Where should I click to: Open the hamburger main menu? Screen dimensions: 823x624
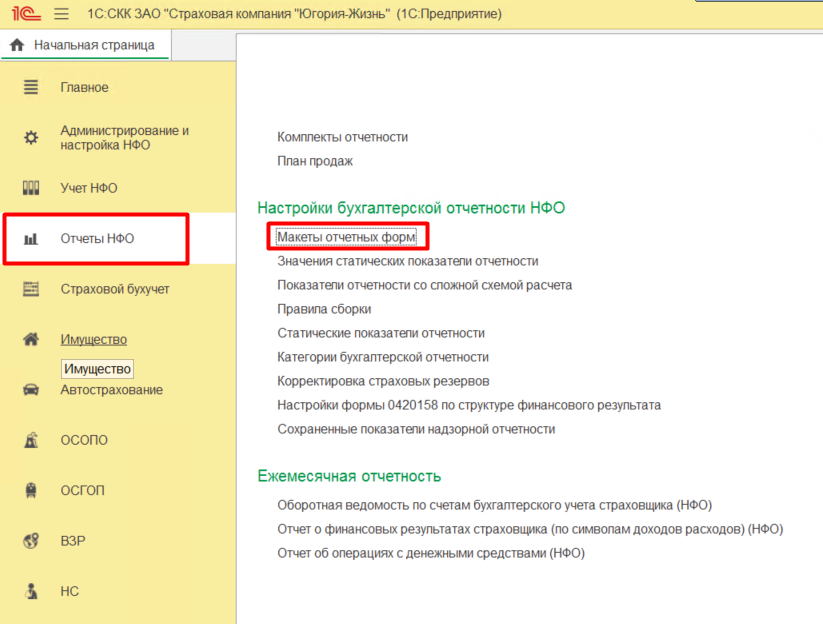point(61,14)
